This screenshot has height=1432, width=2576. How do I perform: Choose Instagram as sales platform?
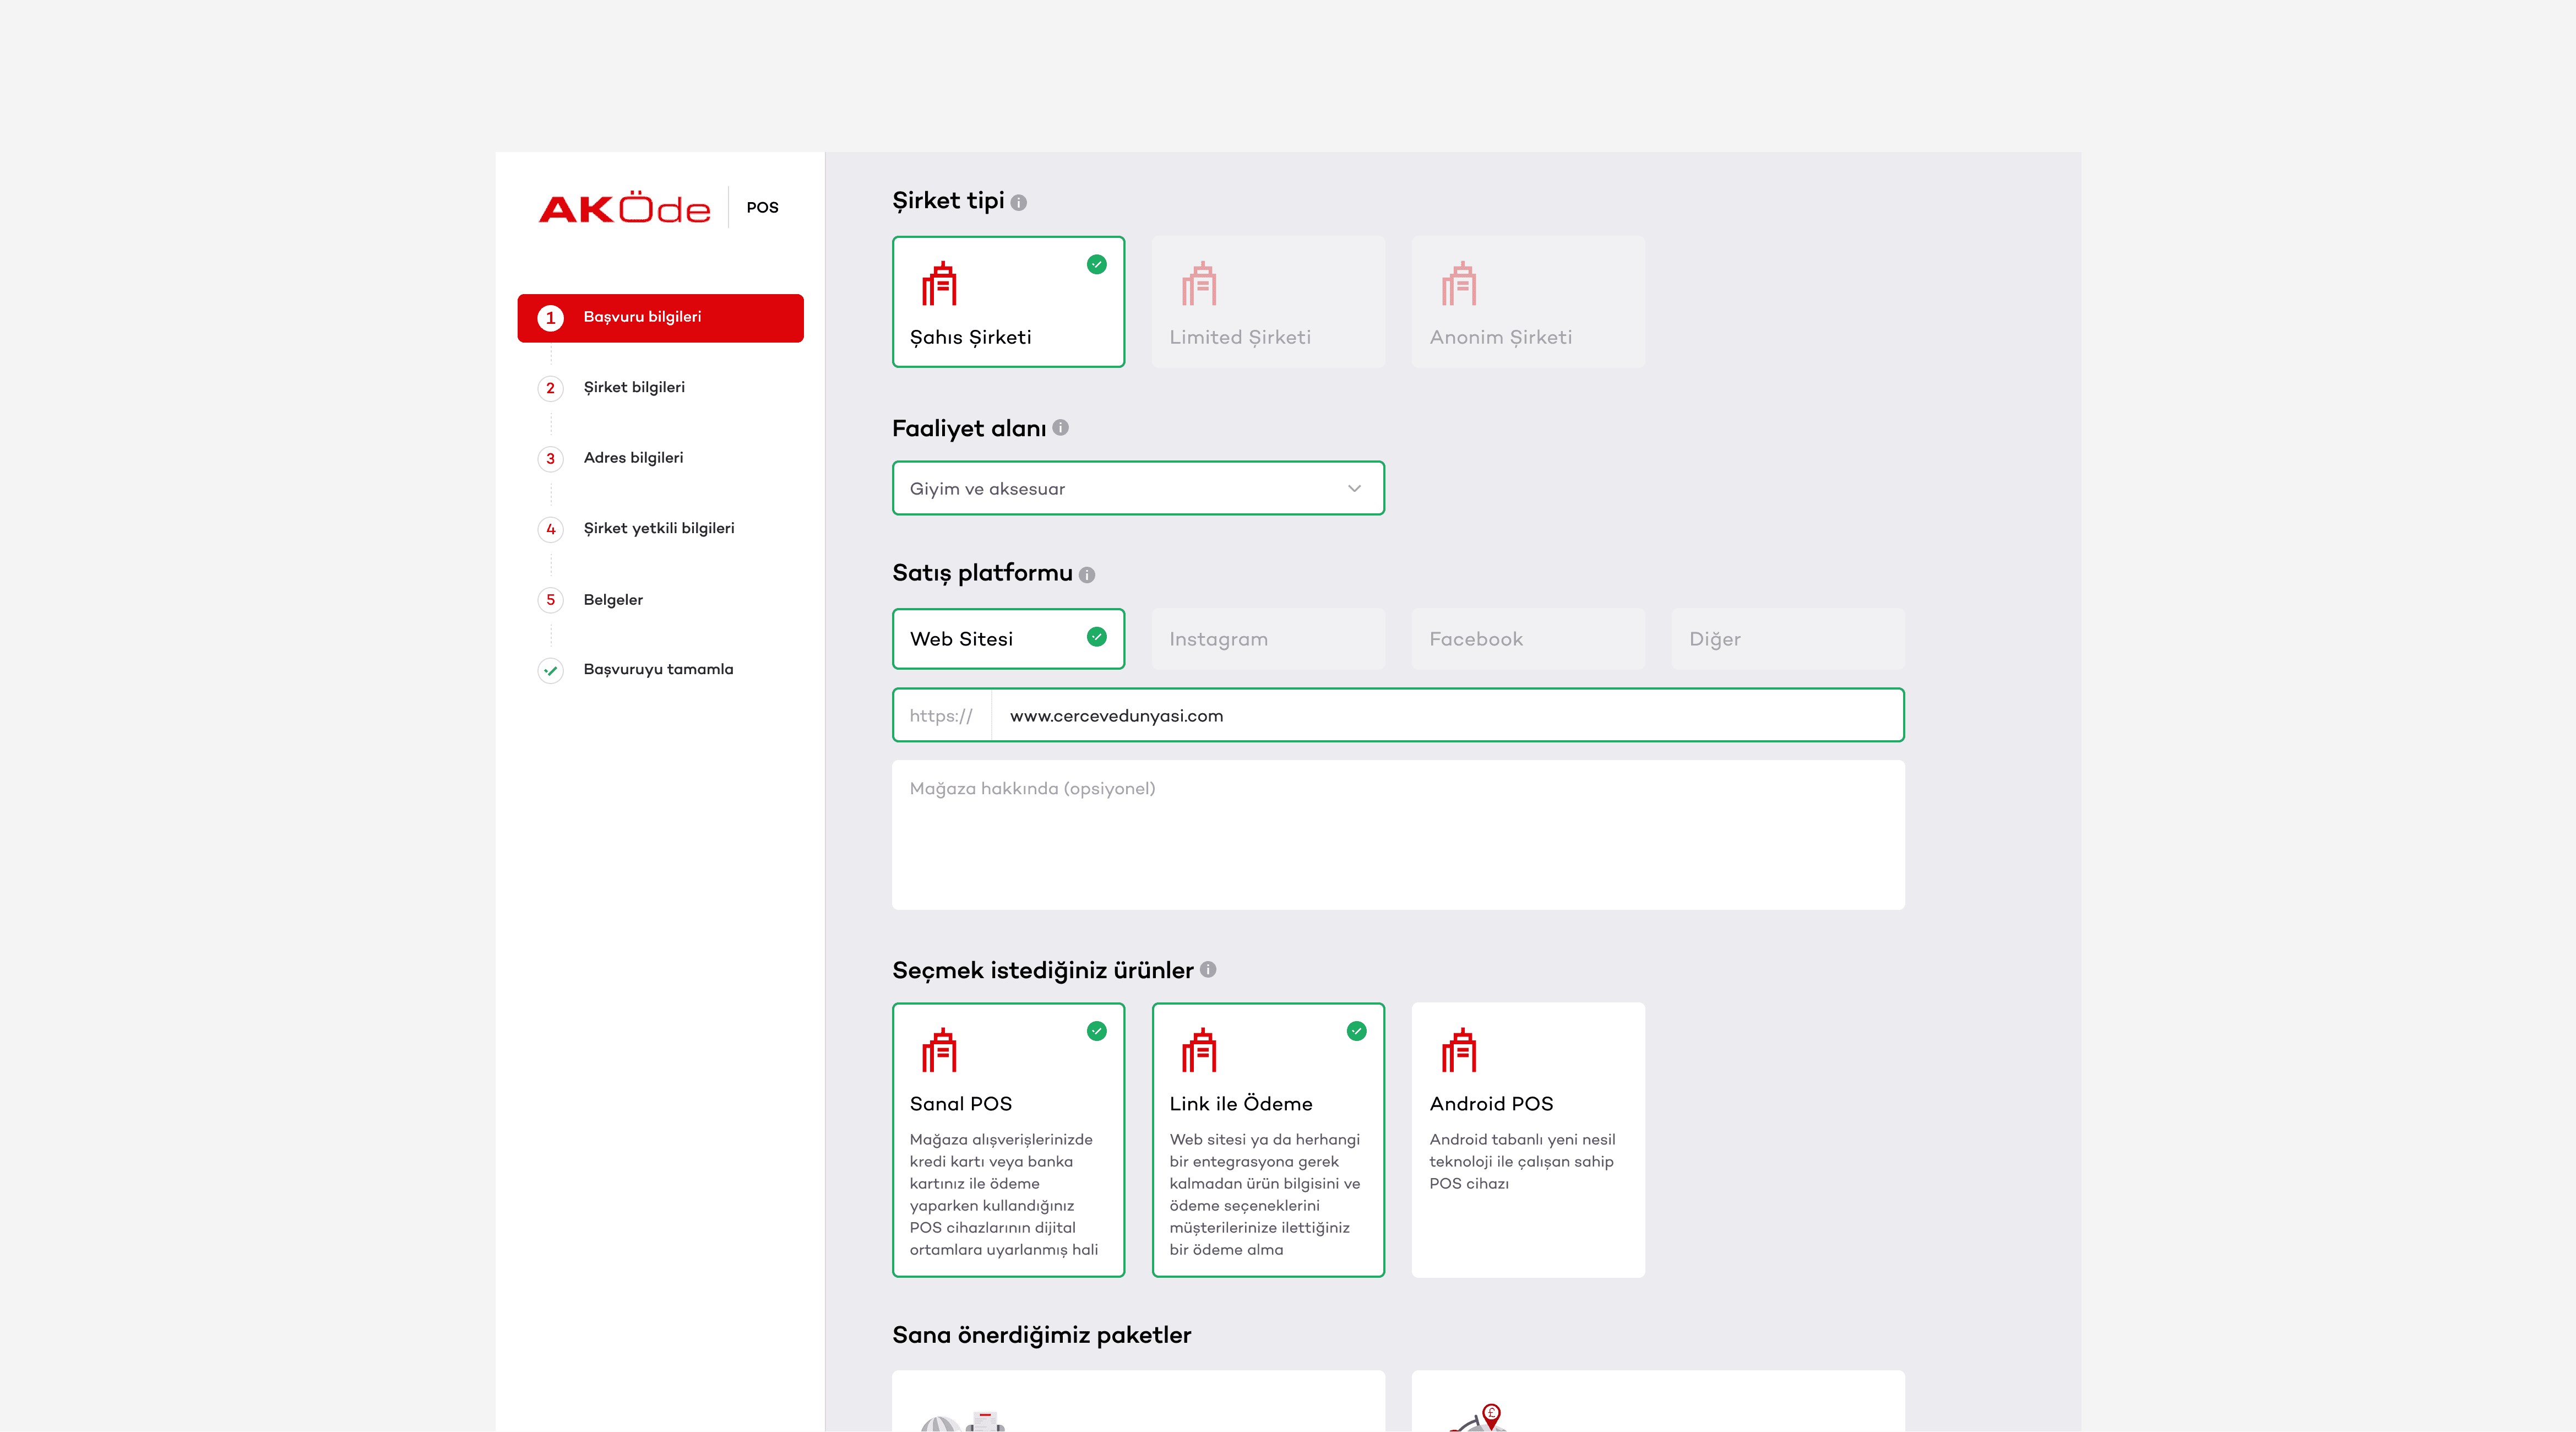point(1267,639)
